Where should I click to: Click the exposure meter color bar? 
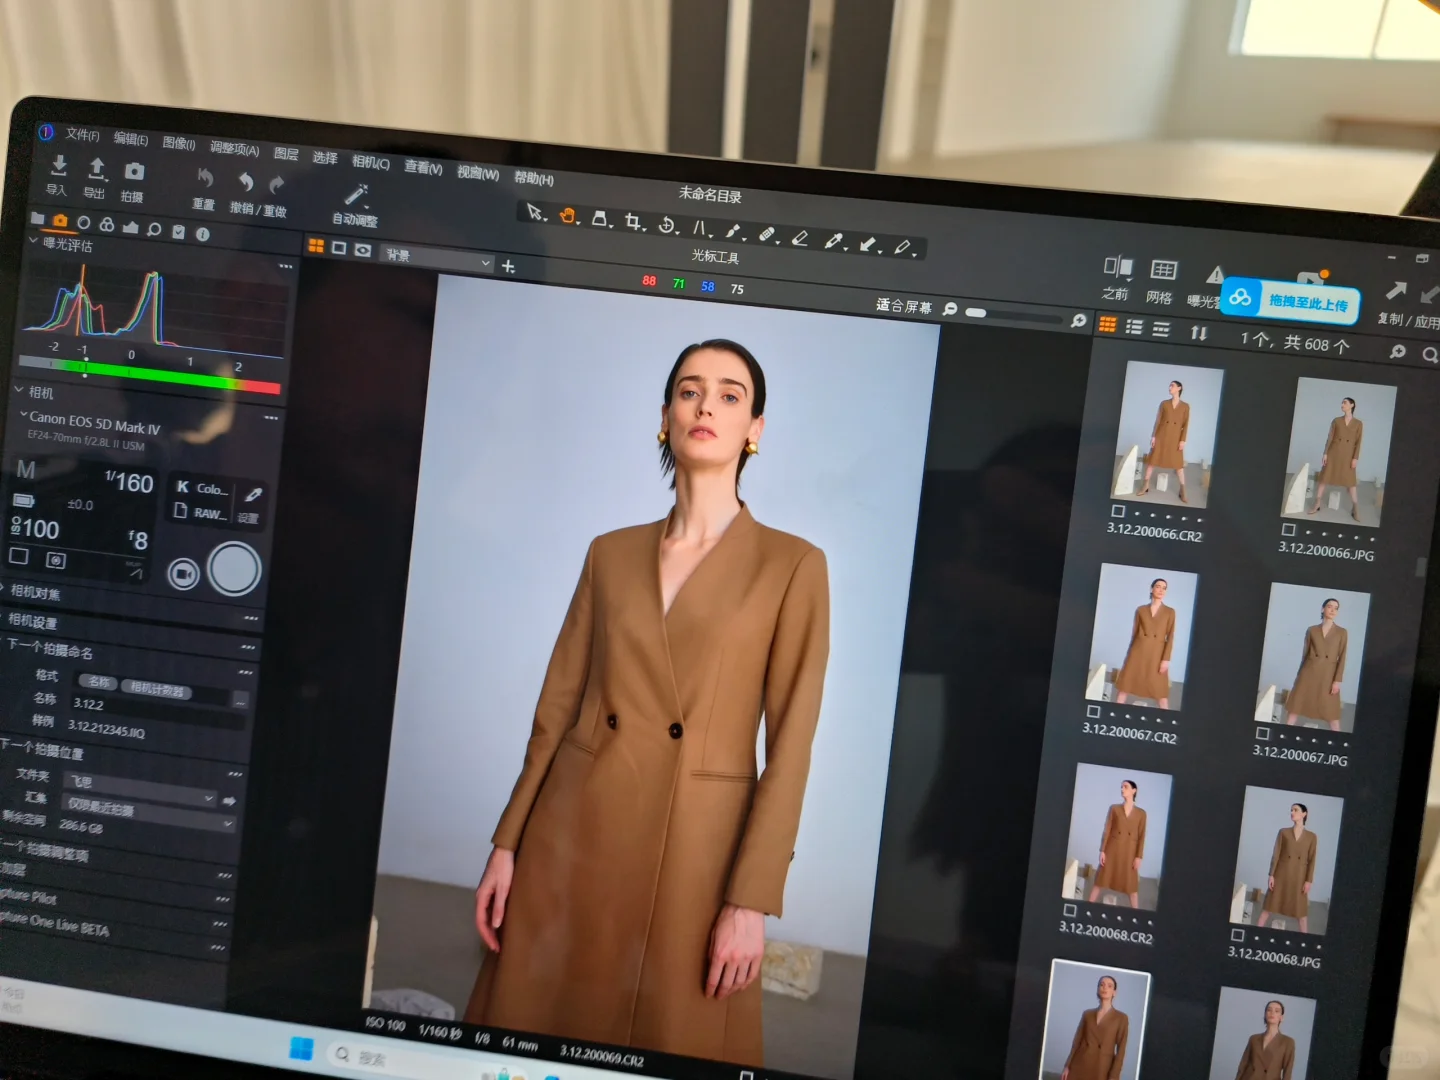(x=150, y=373)
